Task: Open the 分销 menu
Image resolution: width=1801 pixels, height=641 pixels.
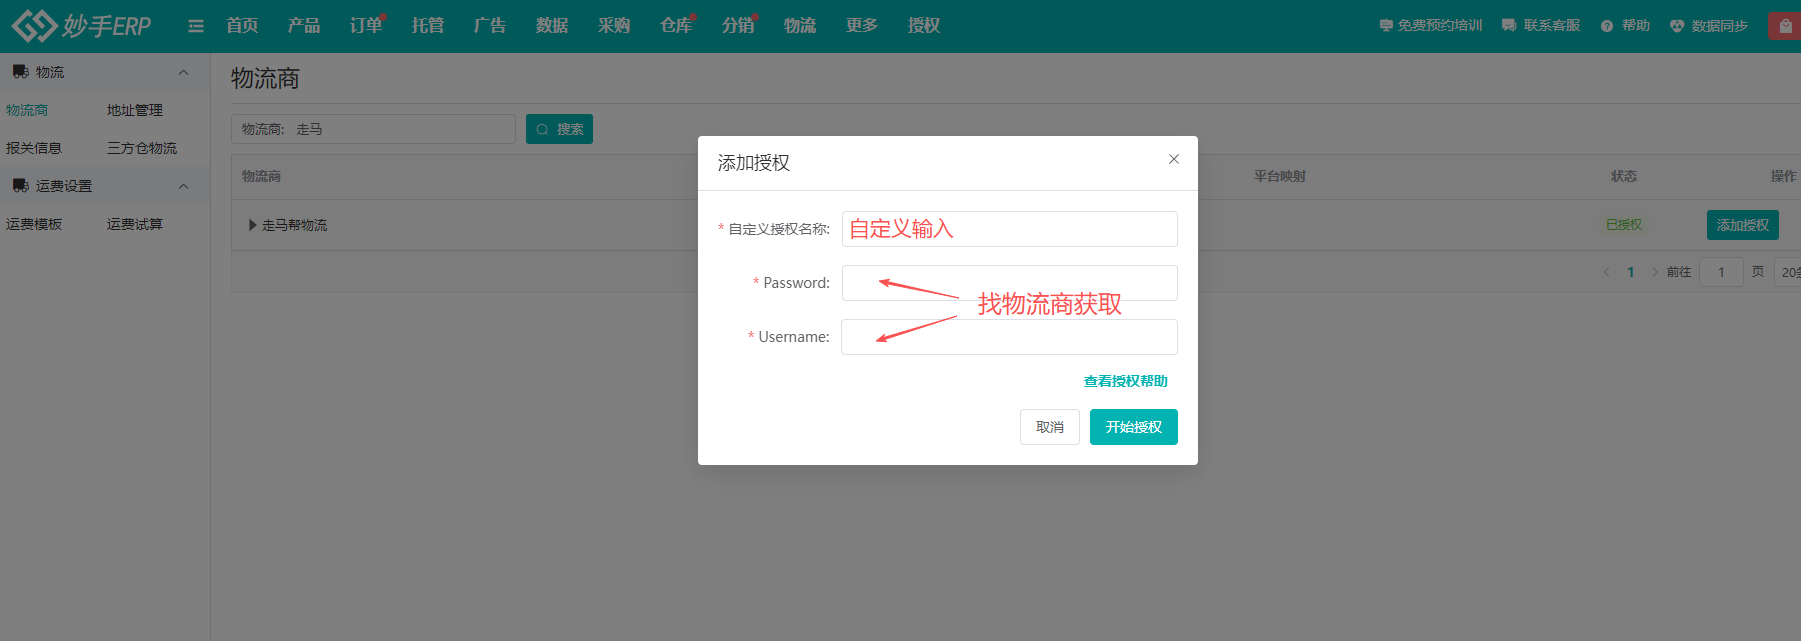Action: [x=738, y=26]
